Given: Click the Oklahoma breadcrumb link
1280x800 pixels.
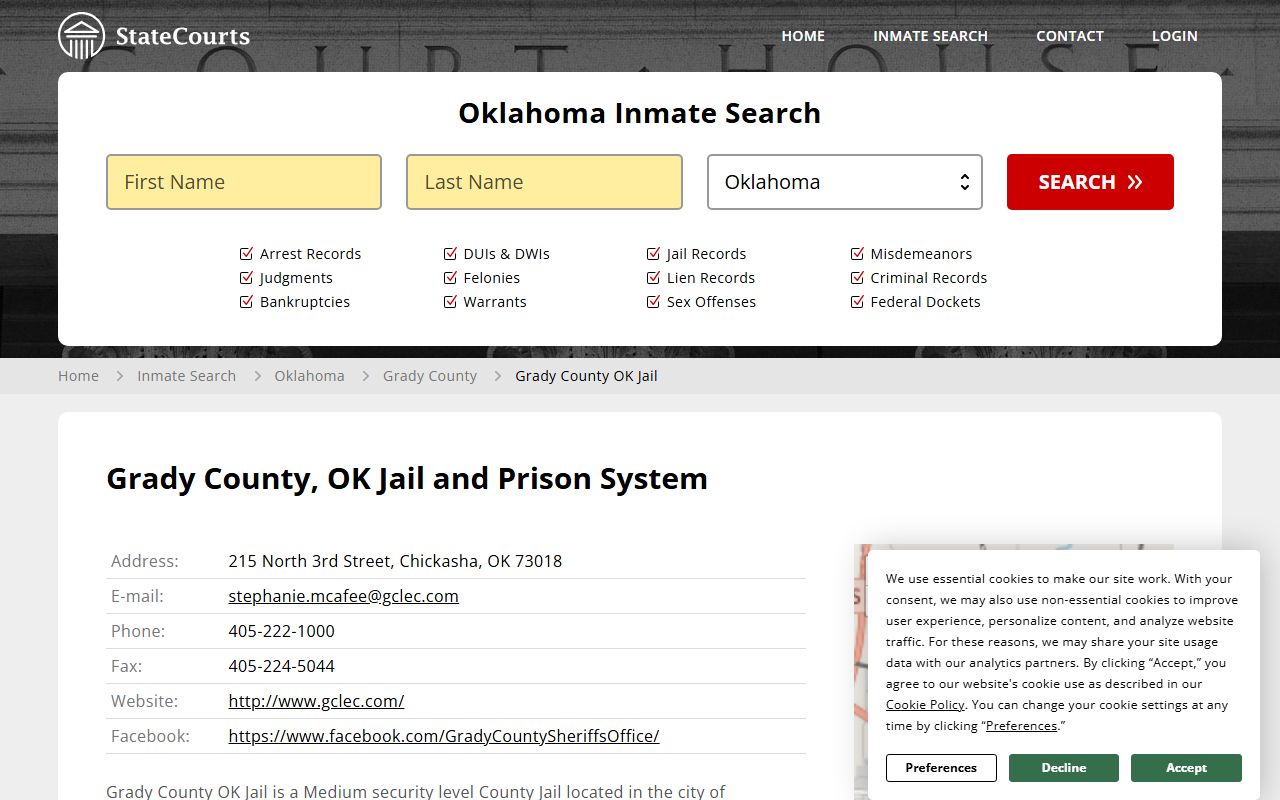Looking at the screenshot, I should coord(309,376).
